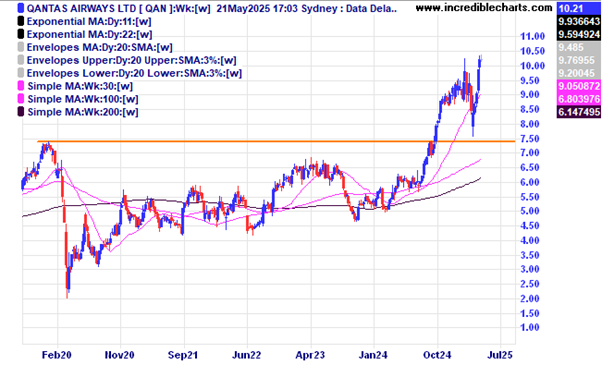Select the Exponential MA:Dy:11:[w] legend label
The height and width of the screenshot is (365, 602).
89,21
